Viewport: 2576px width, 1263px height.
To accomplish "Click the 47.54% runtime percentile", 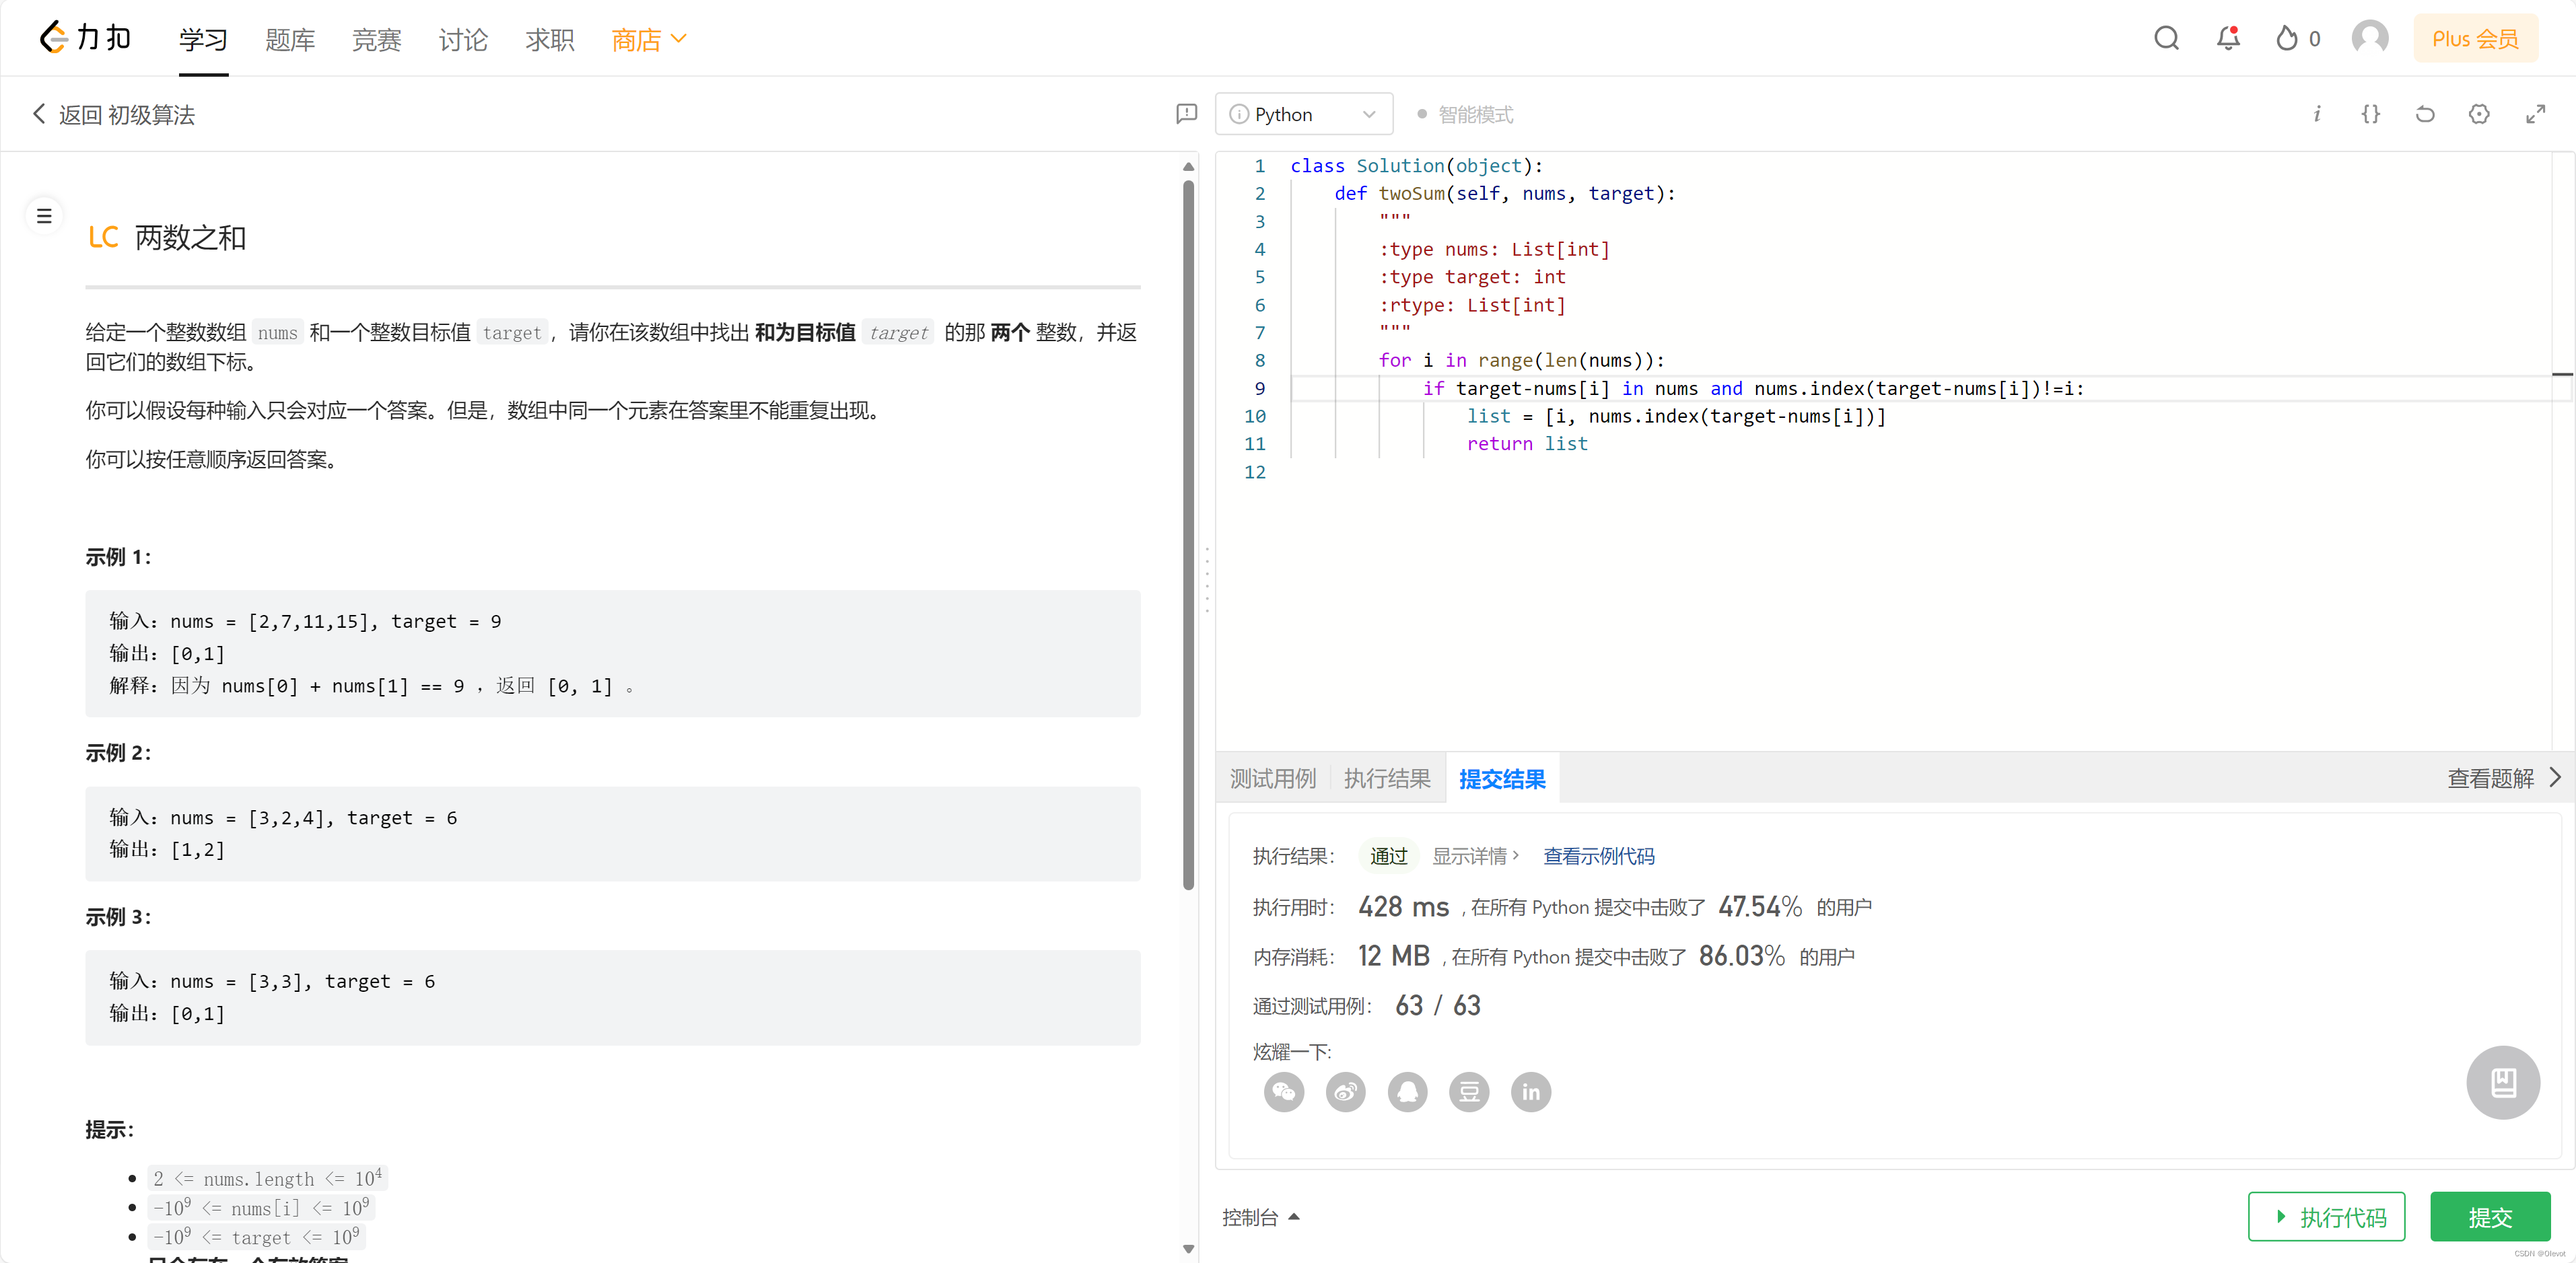I will [x=1760, y=906].
